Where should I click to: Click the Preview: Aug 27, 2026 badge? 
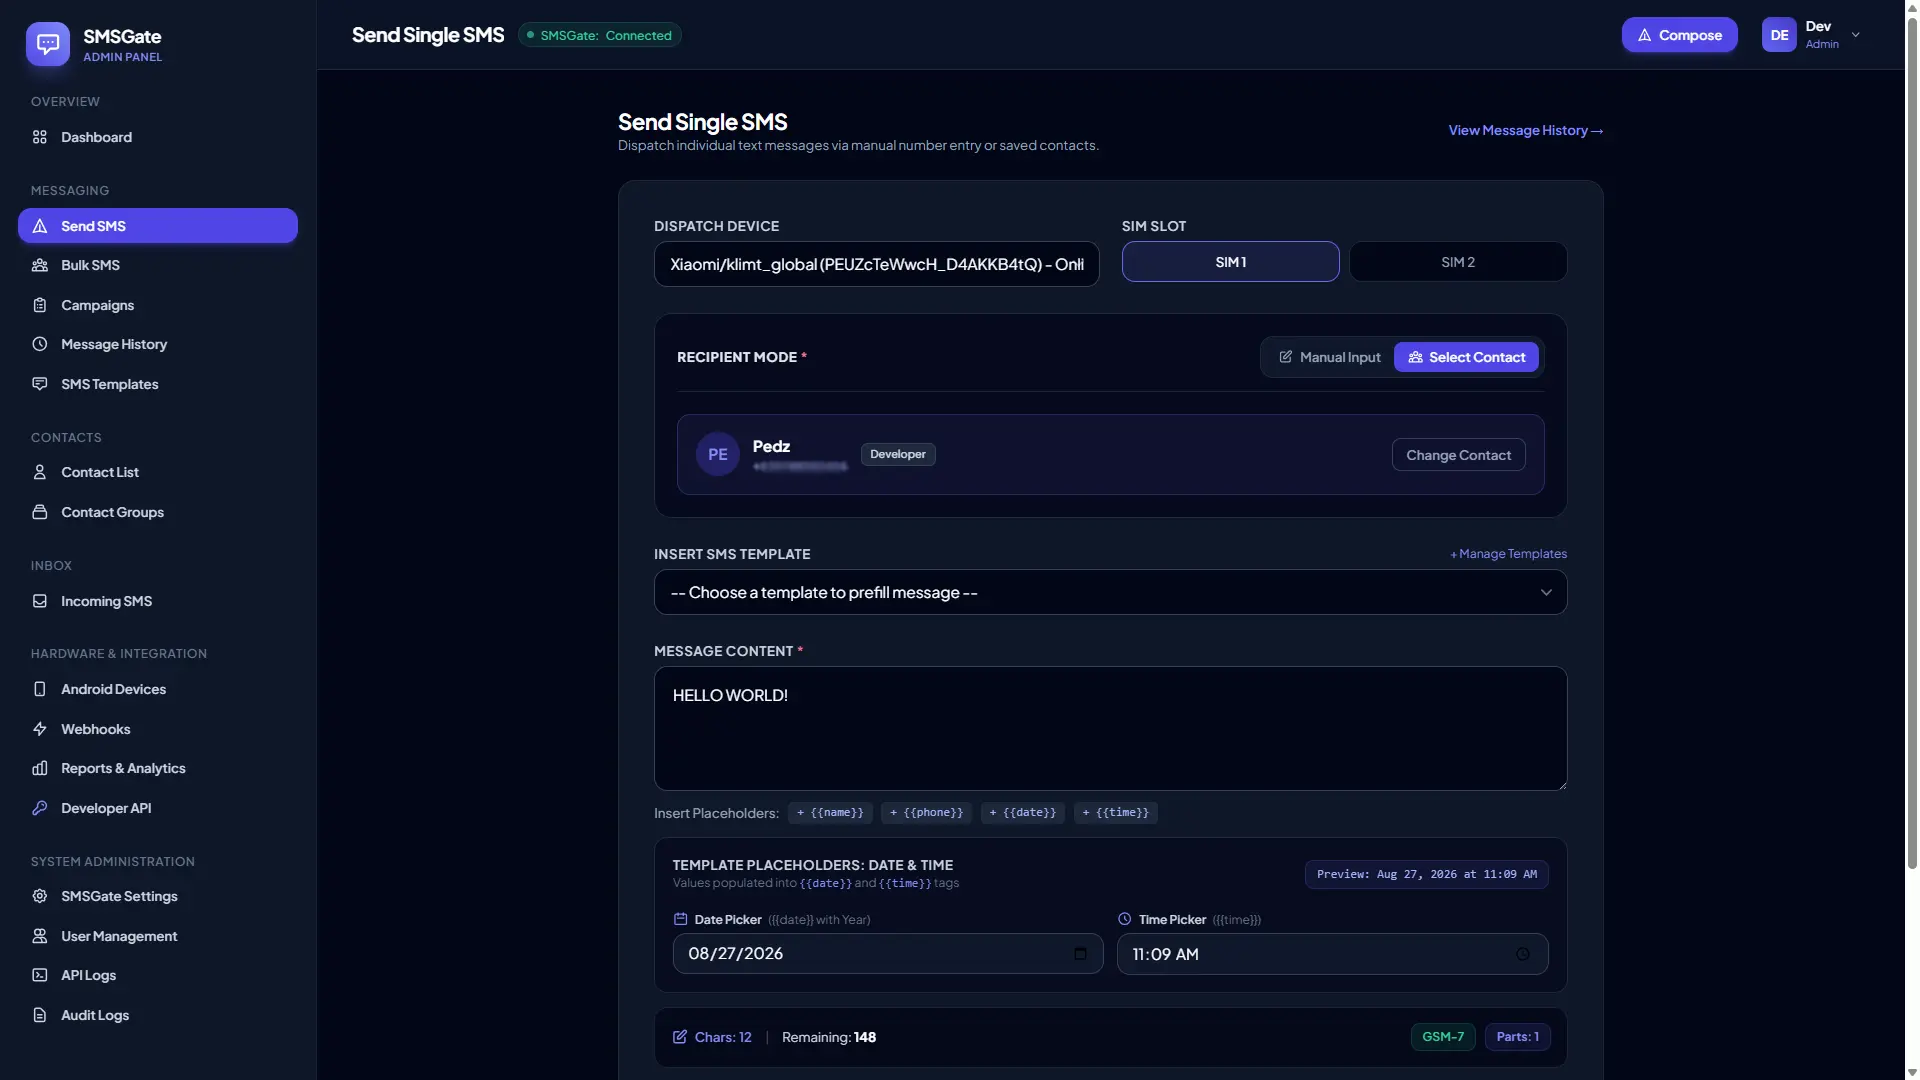coord(1426,874)
